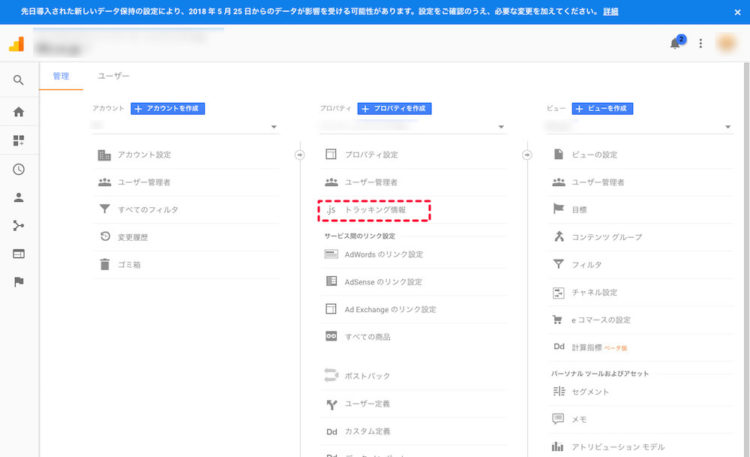Open the 詳細 link in the banner
This screenshot has height=457, width=750.
[610, 11]
